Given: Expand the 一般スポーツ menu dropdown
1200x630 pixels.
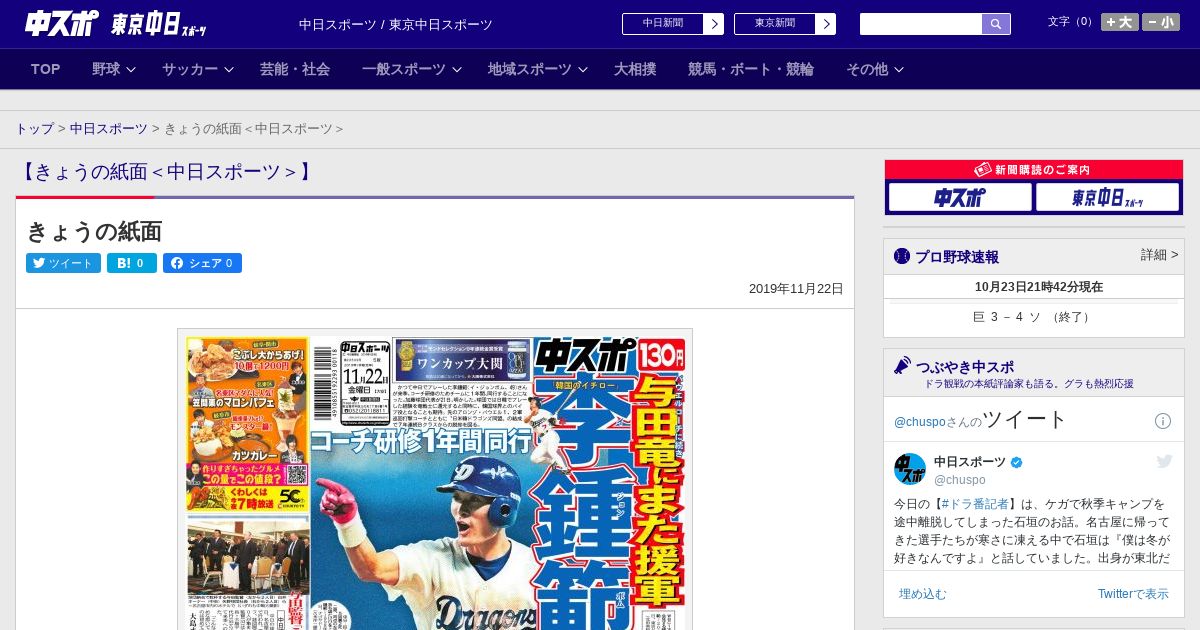Looking at the screenshot, I should coord(412,69).
